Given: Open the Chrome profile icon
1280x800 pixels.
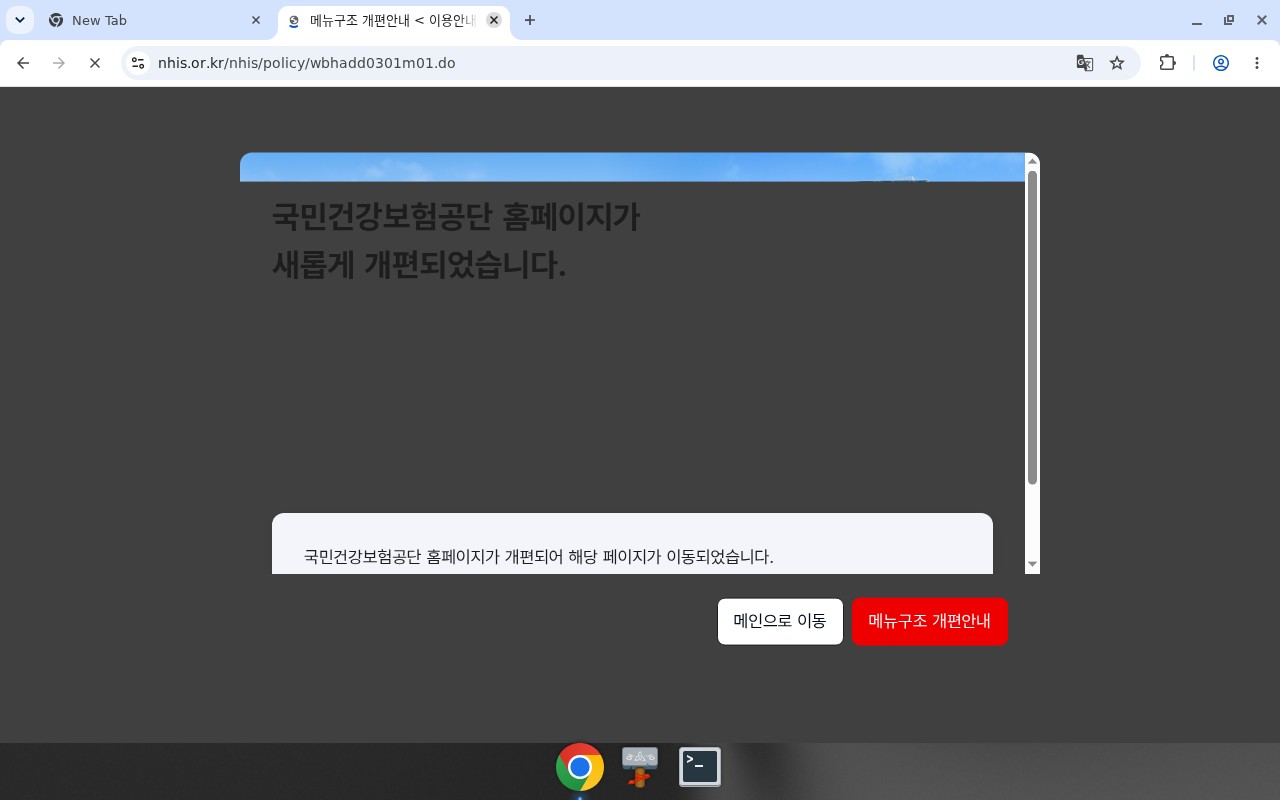Looking at the screenshot, I should (x=1221, y=63).
